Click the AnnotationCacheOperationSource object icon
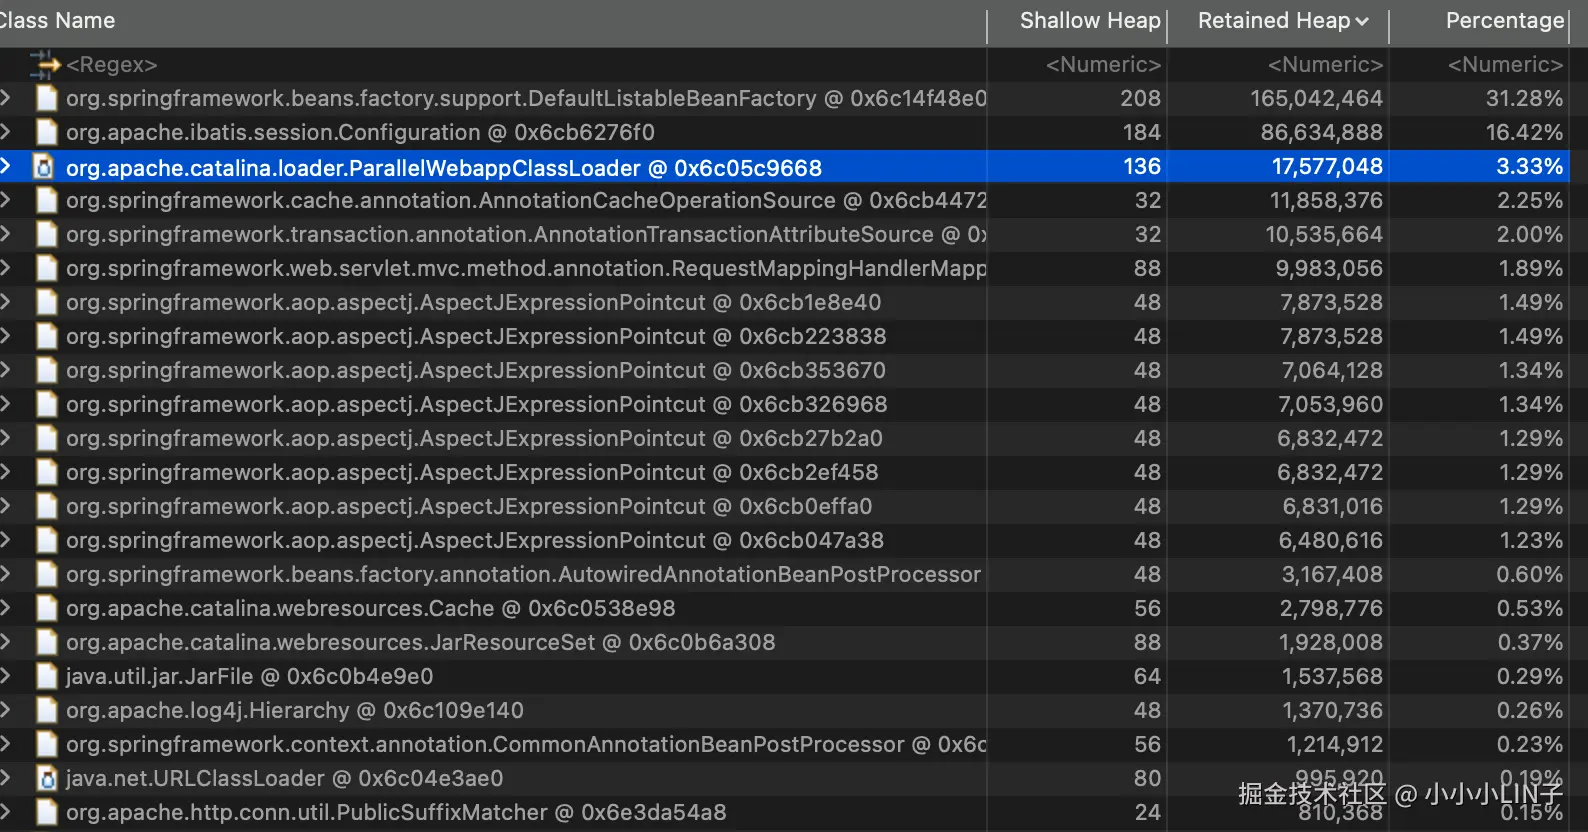This screenshot has width=1588, height=832. (46, 200)
